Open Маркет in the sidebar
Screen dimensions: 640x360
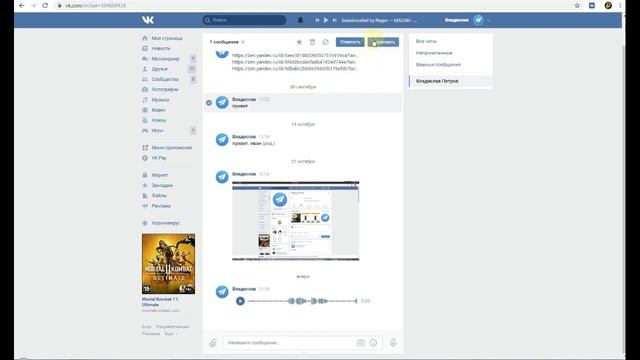[160, 175]
